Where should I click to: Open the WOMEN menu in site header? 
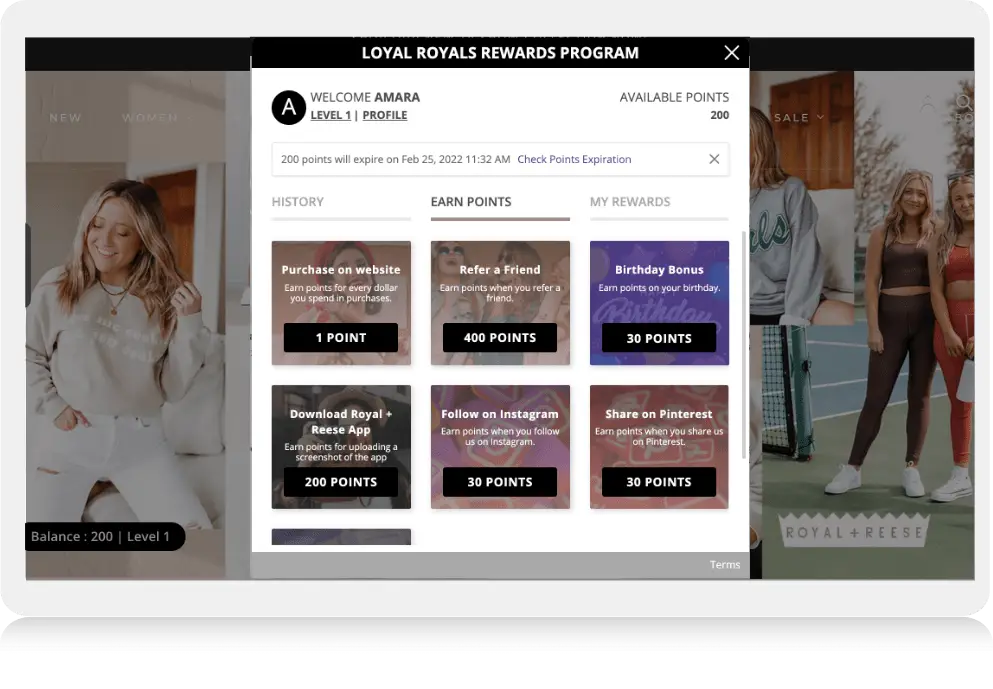(150, 118)
